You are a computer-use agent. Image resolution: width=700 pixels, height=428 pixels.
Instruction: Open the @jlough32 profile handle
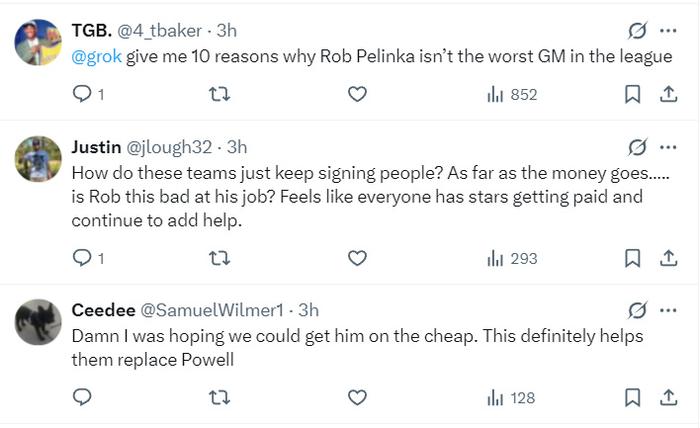pos(169,147)
